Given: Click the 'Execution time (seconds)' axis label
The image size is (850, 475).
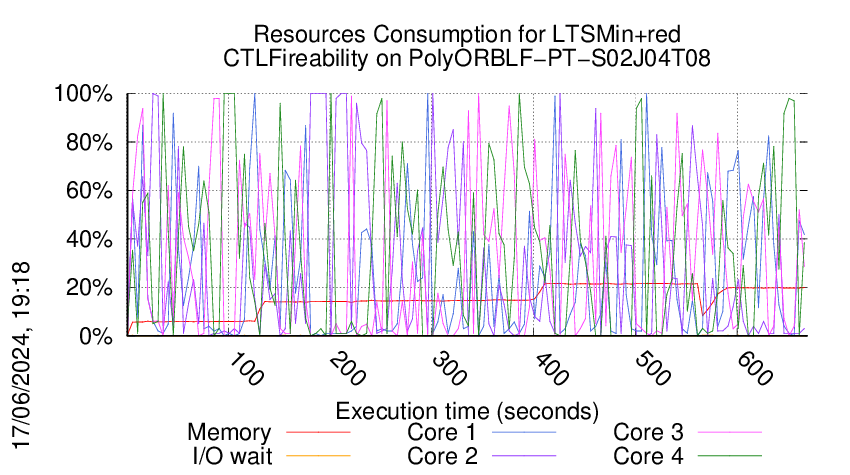Looking at the screenshot, I should pyautogui.click(x=467, y=411).
